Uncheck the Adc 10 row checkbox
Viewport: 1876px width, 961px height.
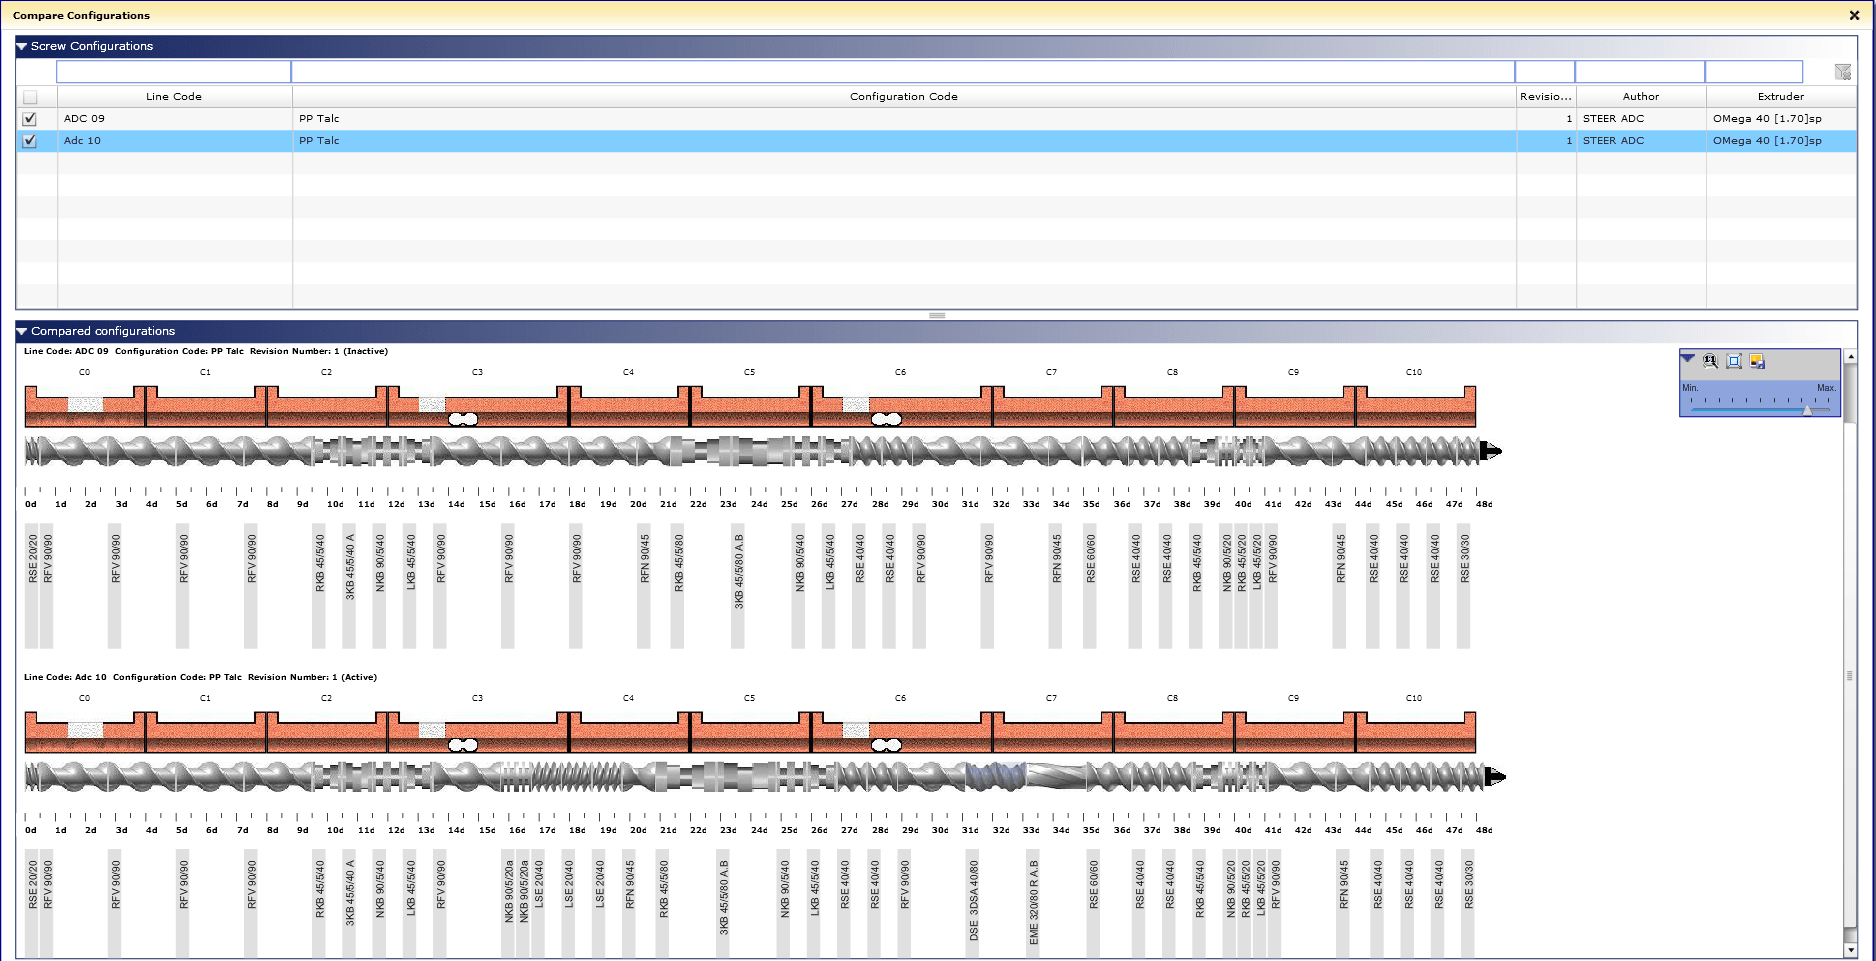pyautogui.click(x=30, y=141)
